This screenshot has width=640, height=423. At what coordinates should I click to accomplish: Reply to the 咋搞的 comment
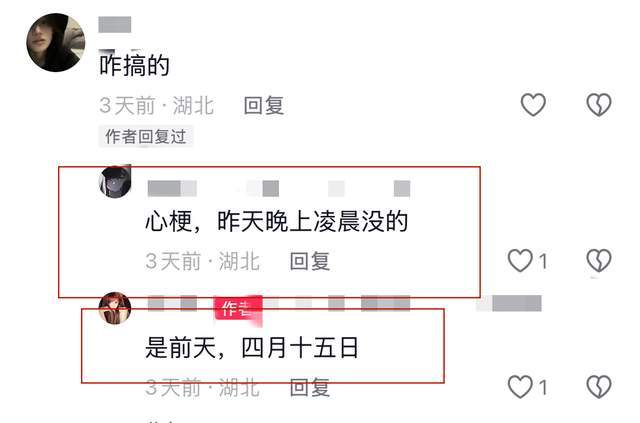point(264,106)
